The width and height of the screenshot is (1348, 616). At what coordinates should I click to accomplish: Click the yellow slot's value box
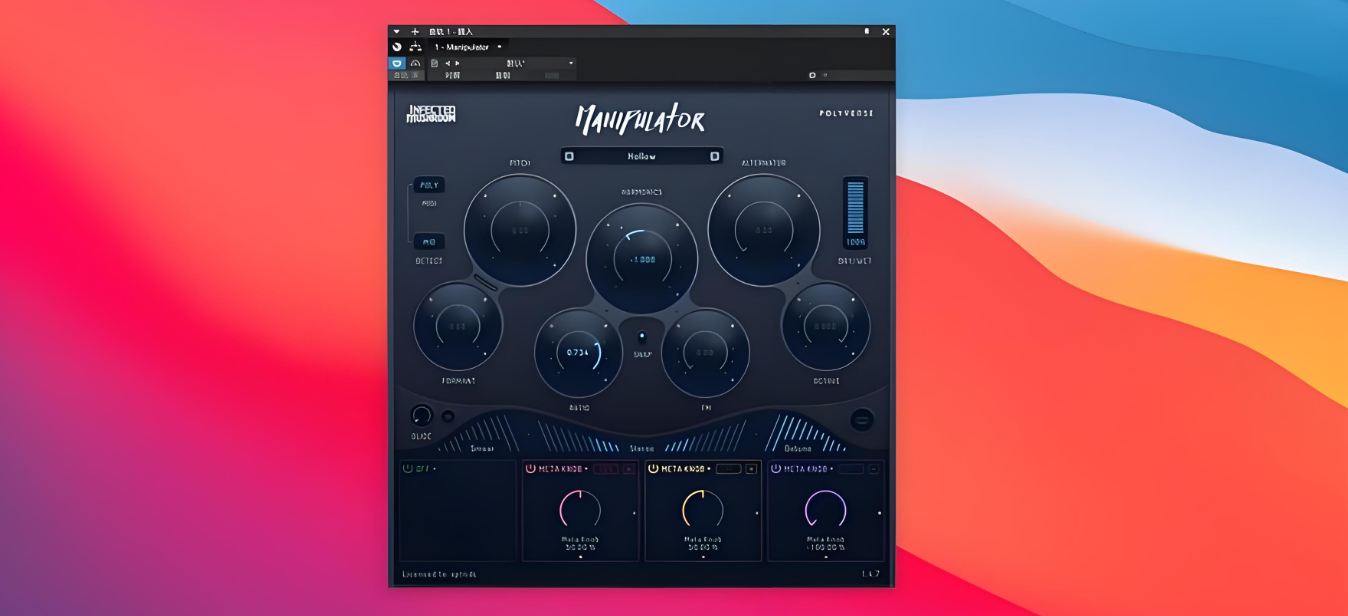tap(729, 468)
